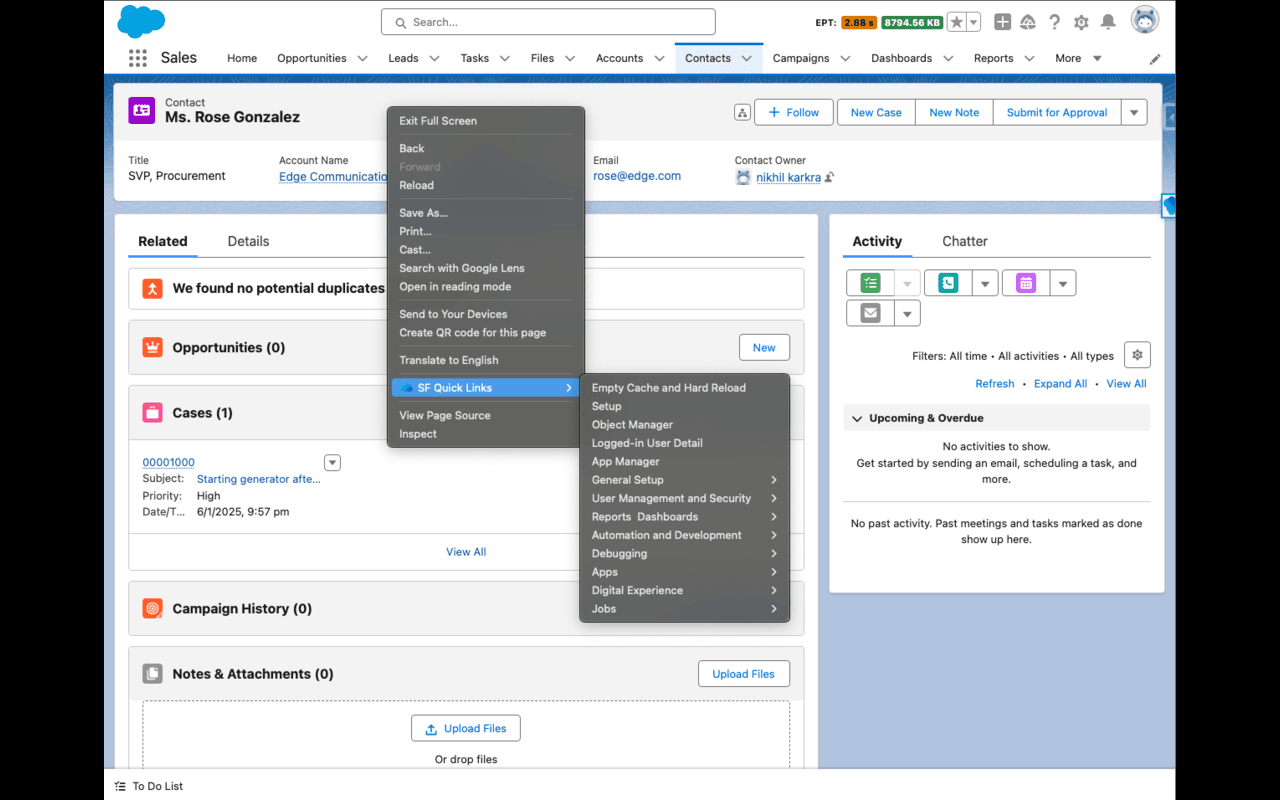The width and height of the screenshot is (1280, 800).
Task: Open the dropdown next to Submit for Approval
Action: click(1134, 113)
